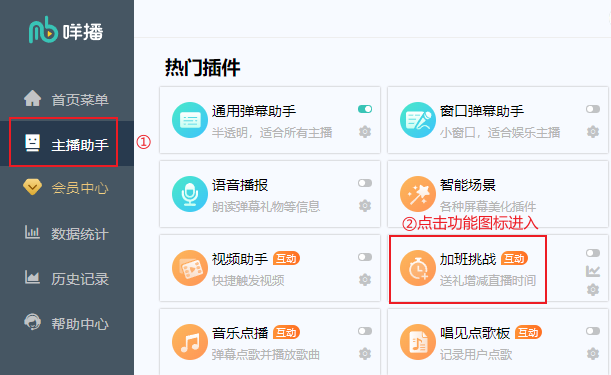Click the 语音播报 microphone icon
611x375 pixels.
[190, 194]
